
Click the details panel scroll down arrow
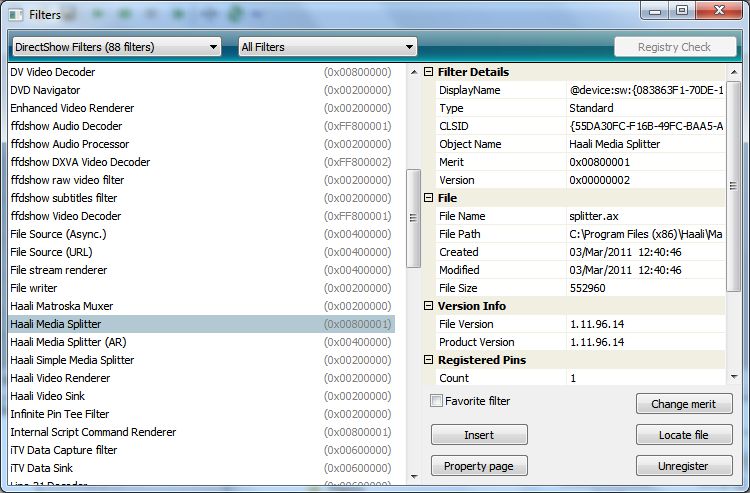click(x=734, y=377)
